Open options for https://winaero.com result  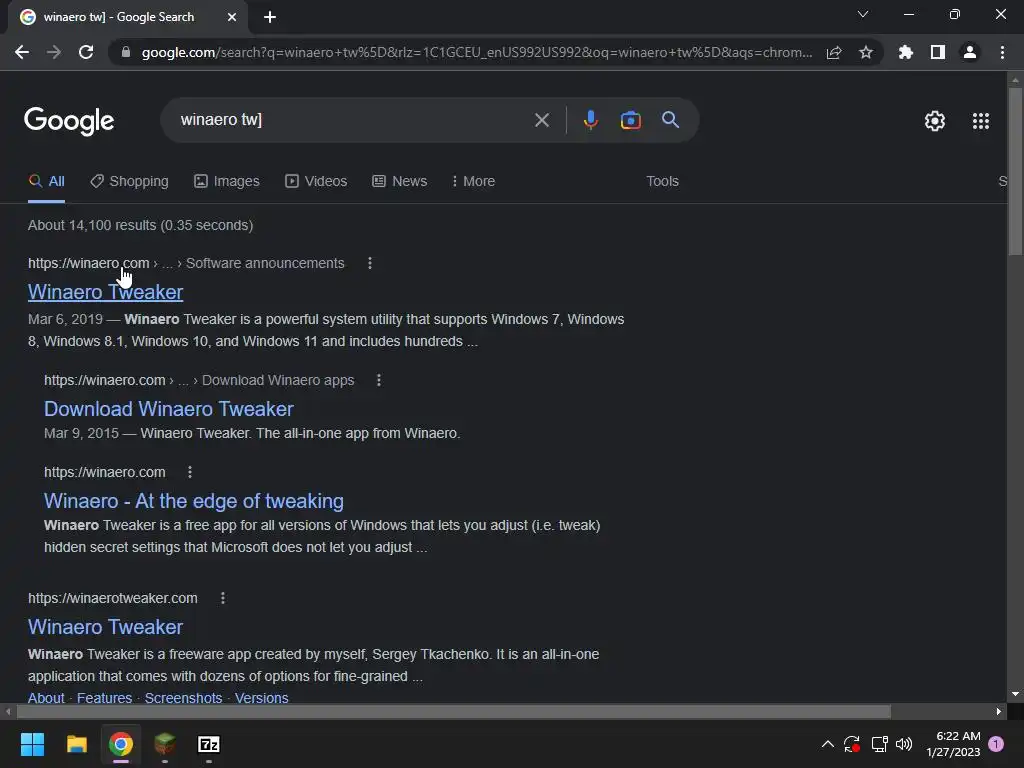click(x=189, y=472)
